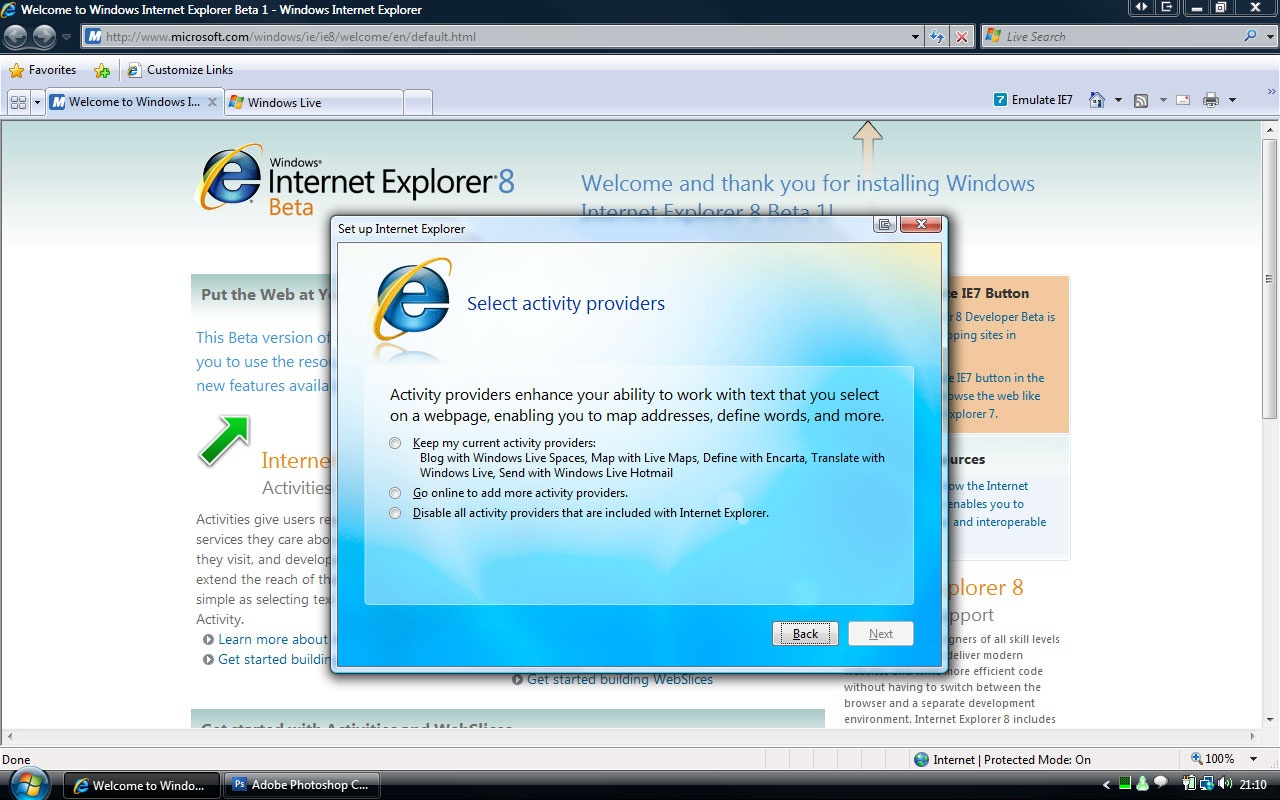Switch to the Windows Live tab

[313, 102]
